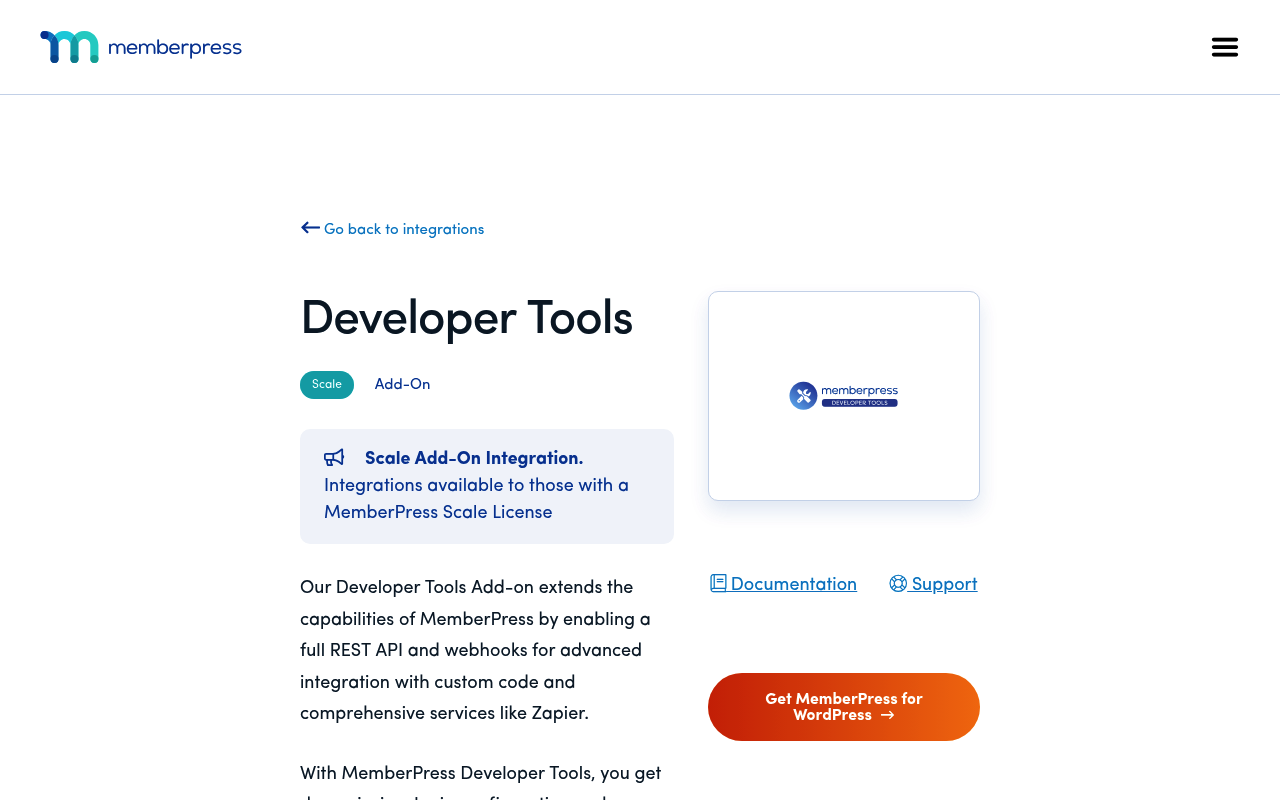Screen dimensions: 1280x800
Task: Click the wrench icon in Developer Tools logo
Action: (x=803, y=396)
